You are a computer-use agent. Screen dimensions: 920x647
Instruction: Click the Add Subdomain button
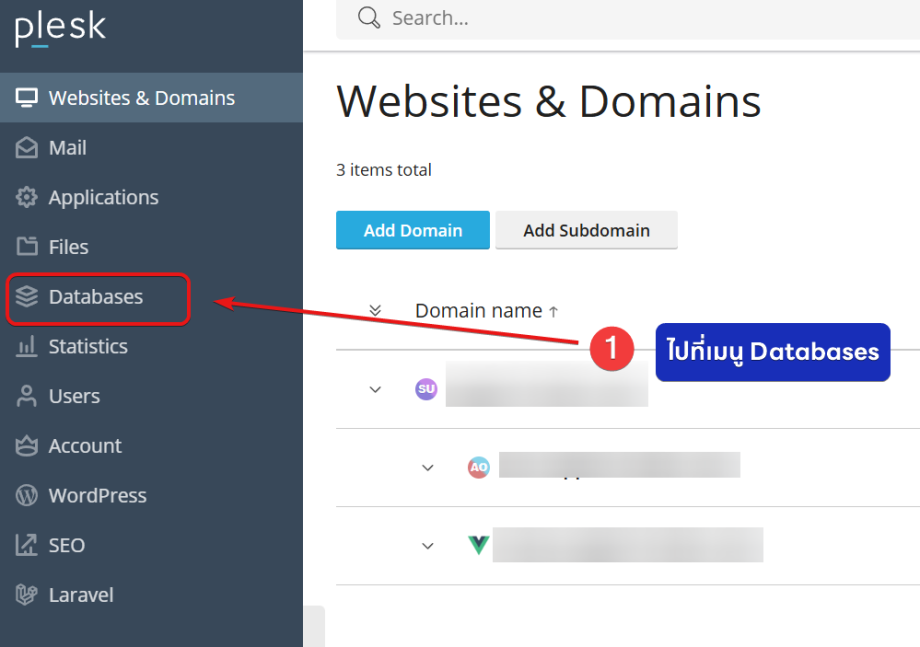[x=587, y=230]
